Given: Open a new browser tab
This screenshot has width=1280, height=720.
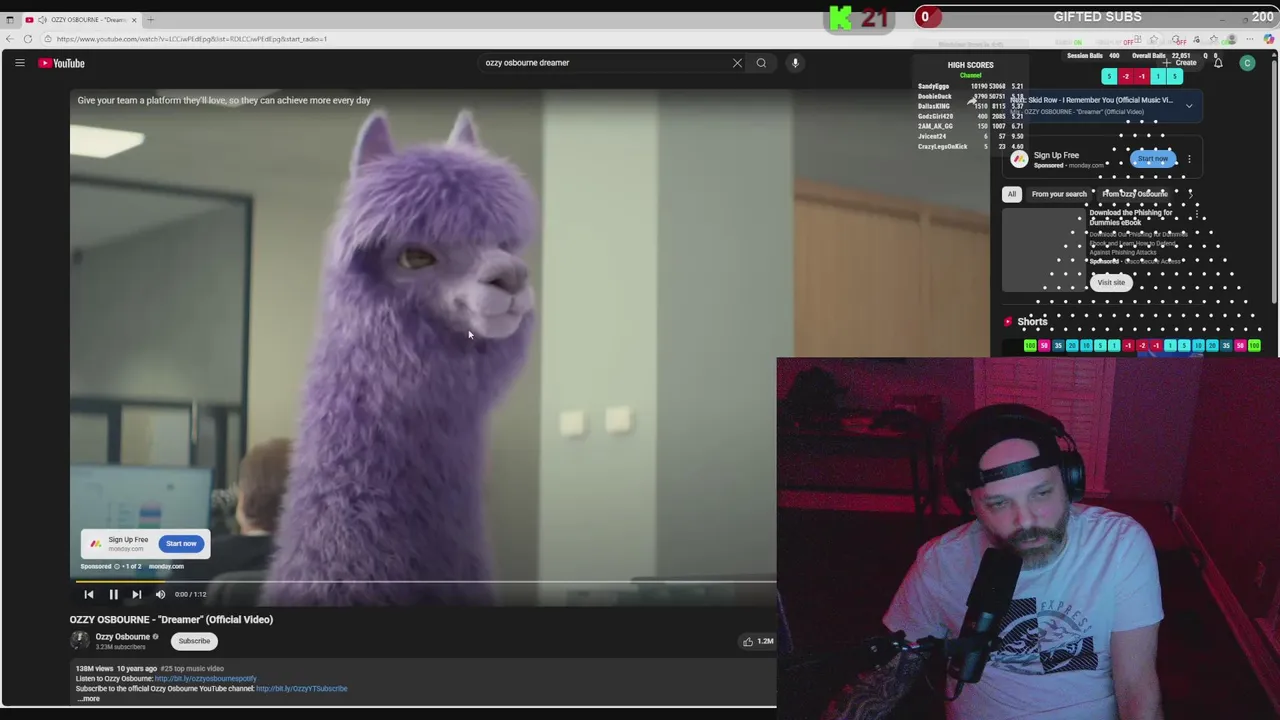Looking at the screenshot, I should click(151, 20).
